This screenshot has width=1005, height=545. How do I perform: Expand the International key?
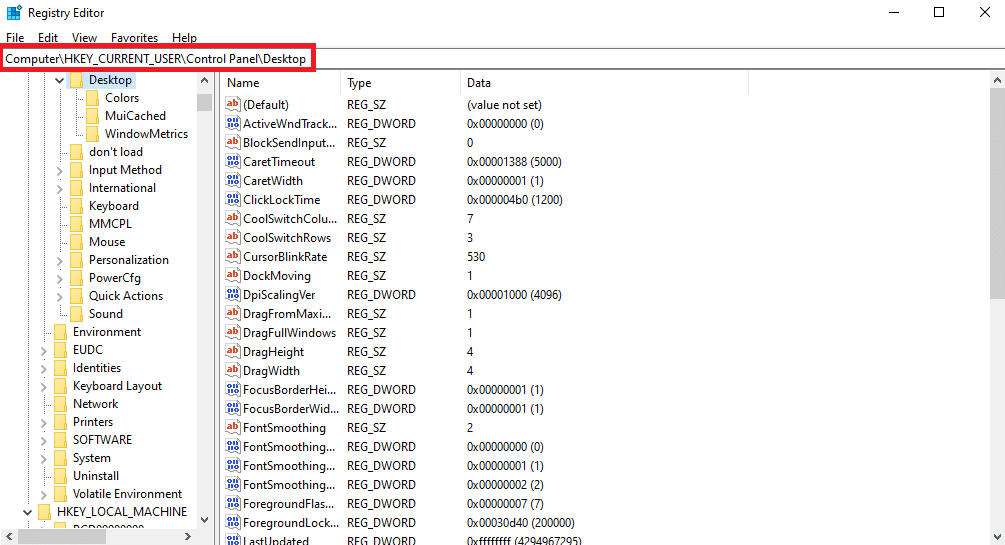tap(60, 189)
